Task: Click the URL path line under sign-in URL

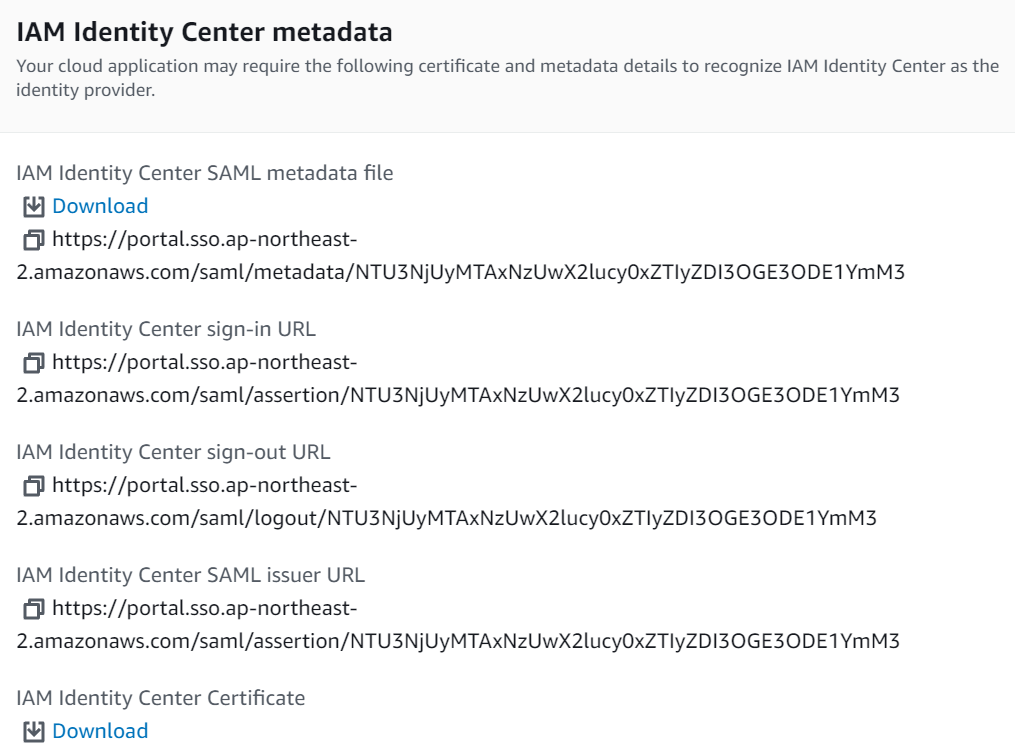Action: pyautogui.click(x=458, y=395)
